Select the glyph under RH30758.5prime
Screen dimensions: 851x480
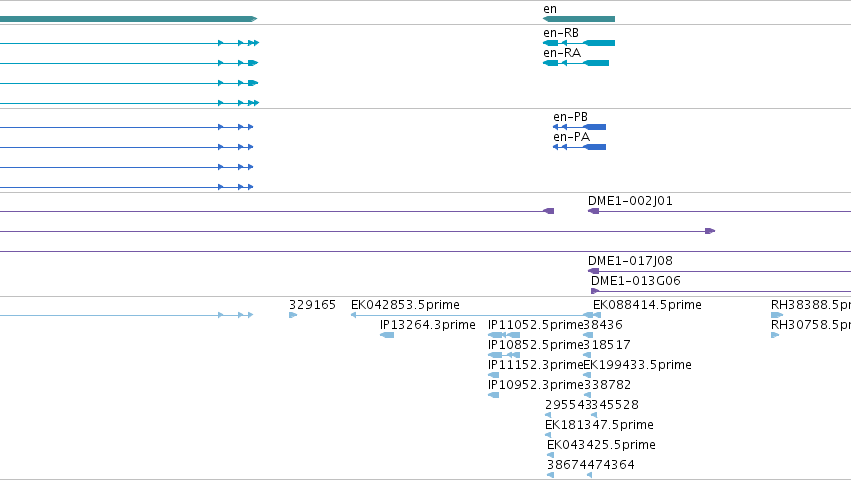pyautogui.click(x=775, y=335)
